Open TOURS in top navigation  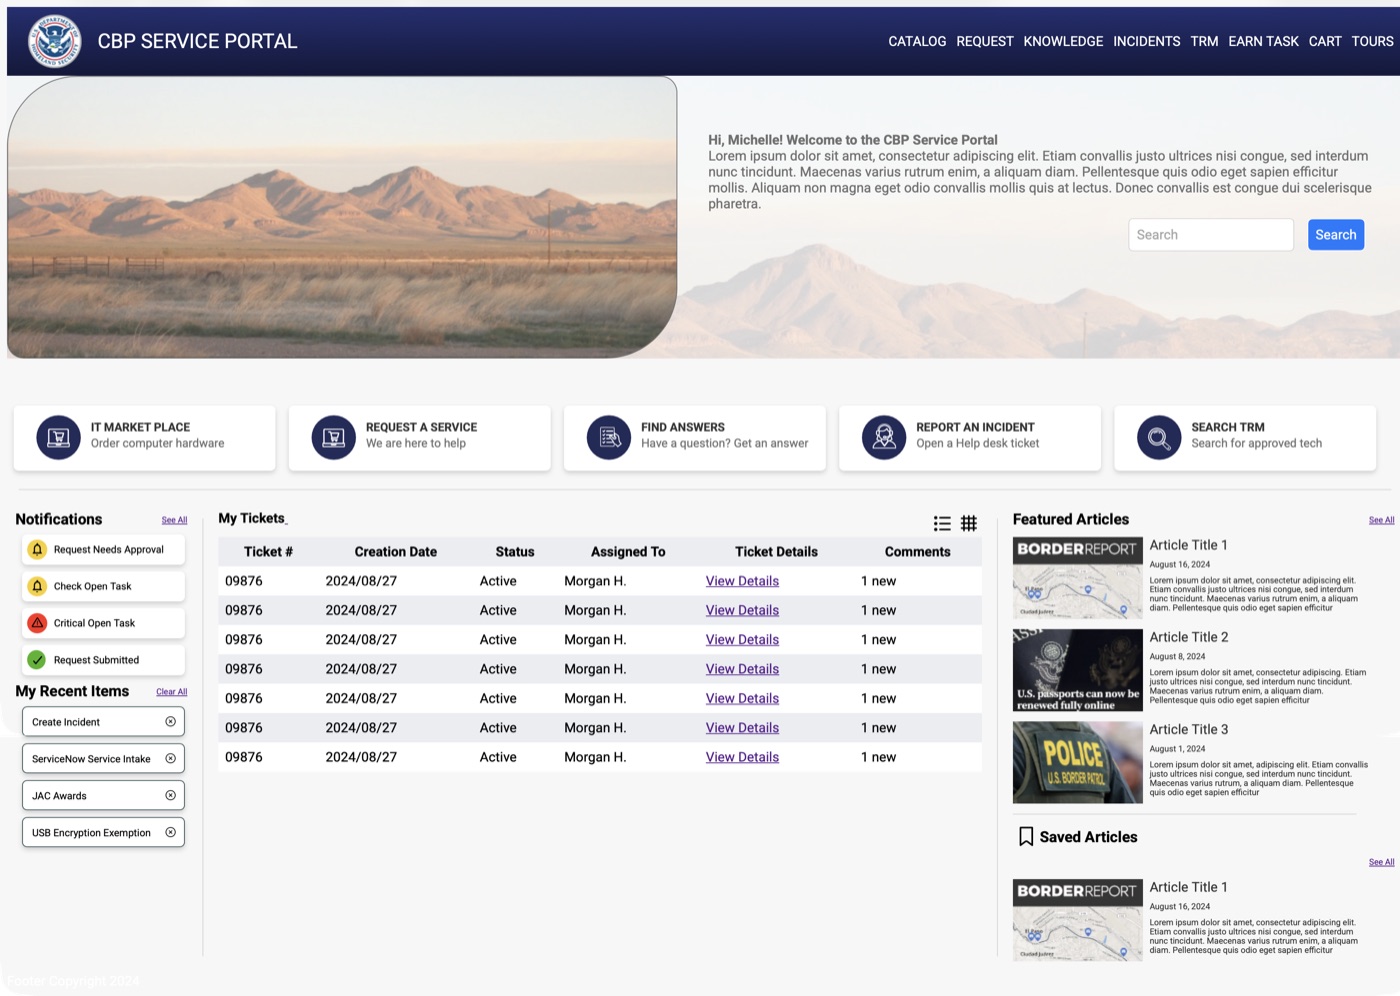pyautogui.click(x=1372, y=41)
